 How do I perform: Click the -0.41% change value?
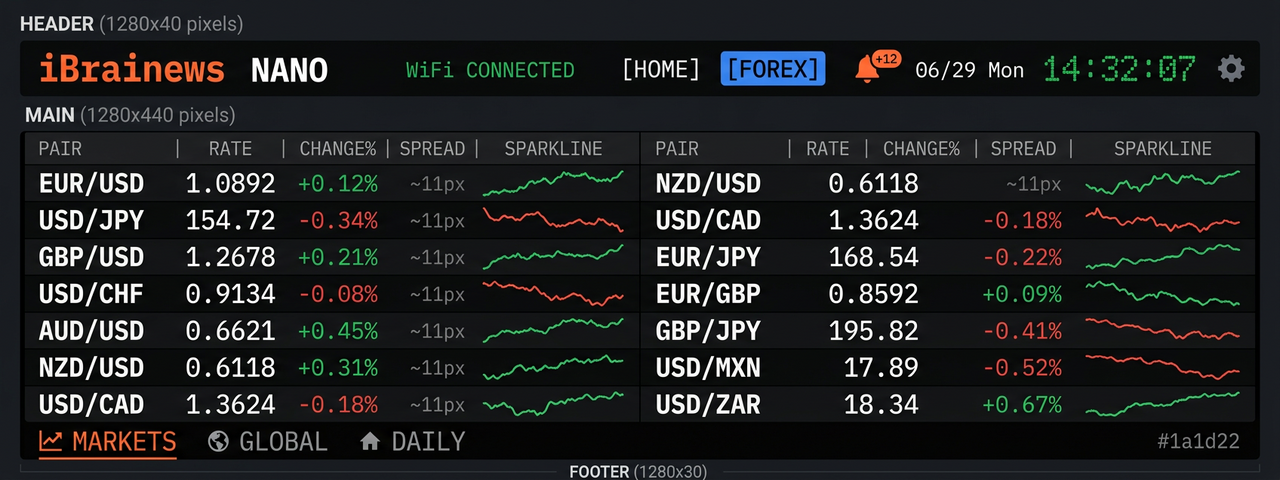point(1022,331)
